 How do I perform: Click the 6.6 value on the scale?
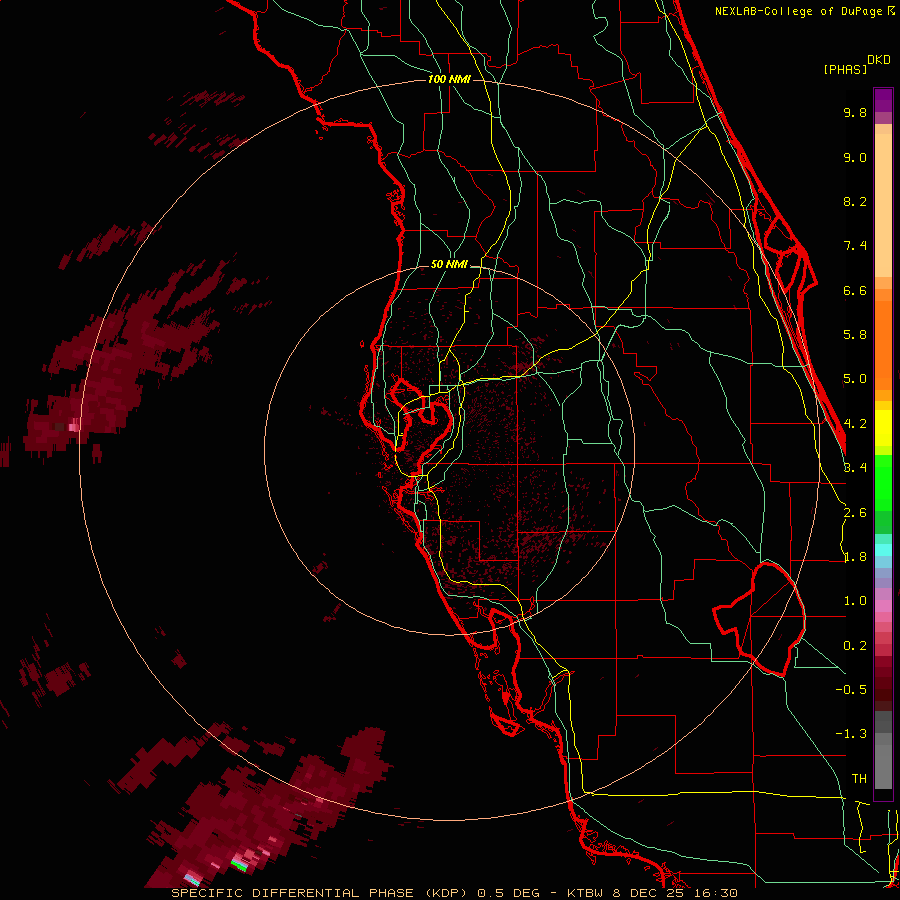tap(855, 290)
